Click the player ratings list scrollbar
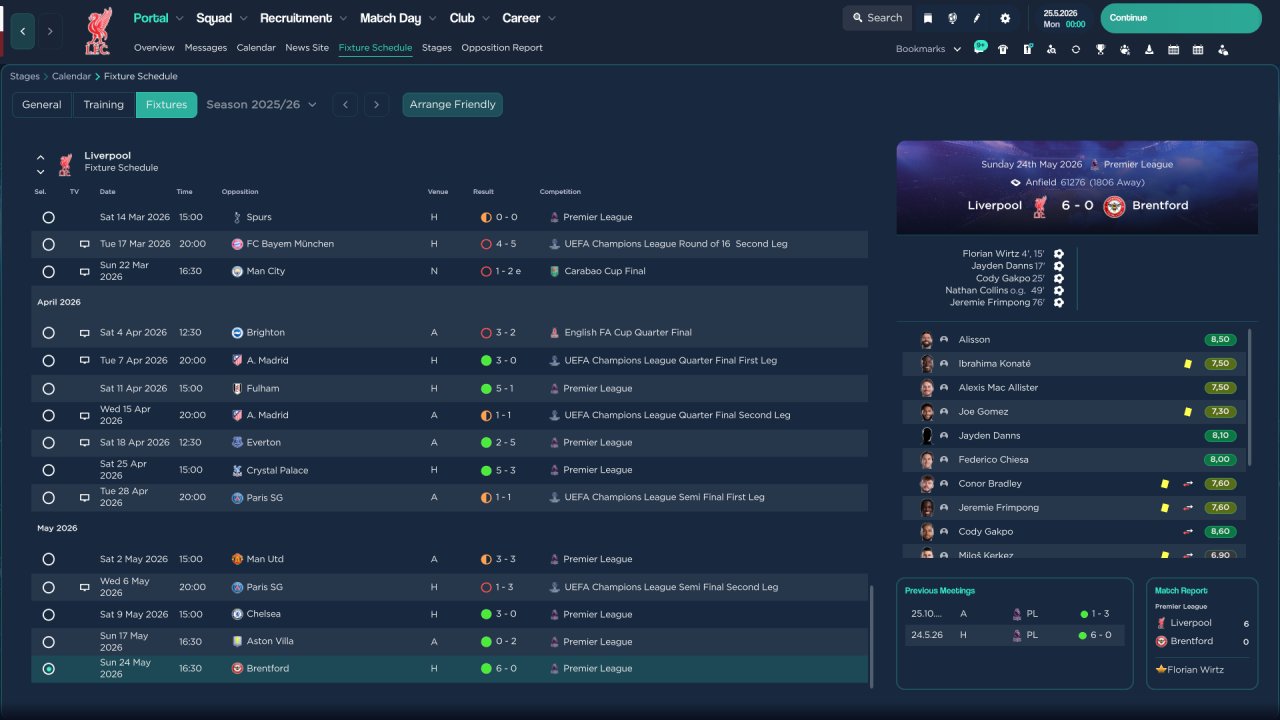 [x=1250, y=398]
